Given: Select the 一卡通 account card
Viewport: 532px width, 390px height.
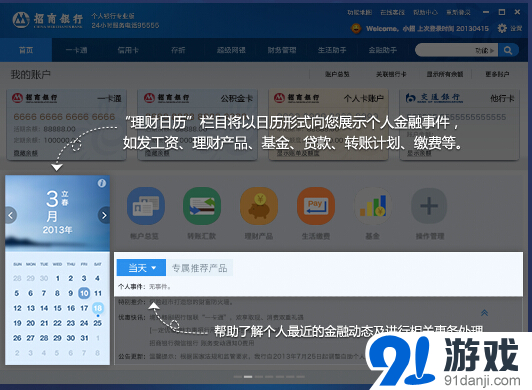Looking at the screenshot, I should [x=66, y=125].
